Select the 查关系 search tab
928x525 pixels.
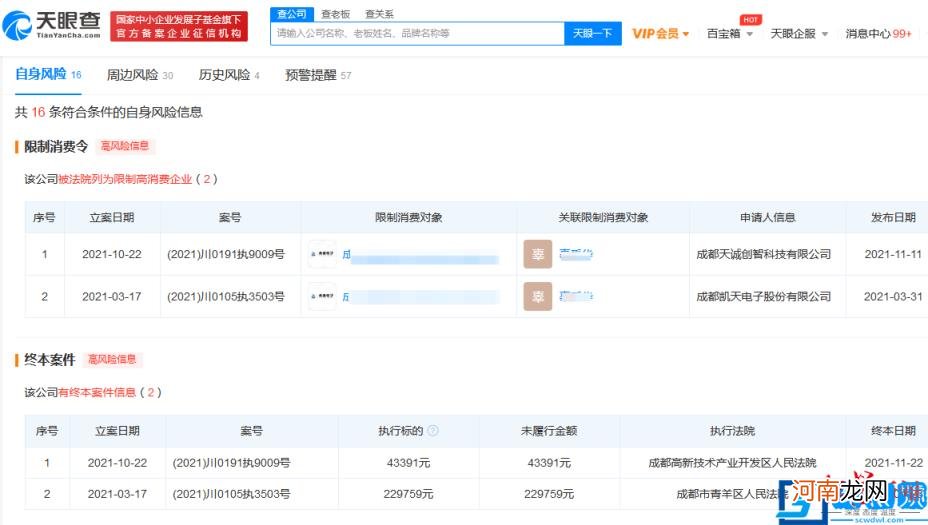pyautogui.click(x=379, y=14)
